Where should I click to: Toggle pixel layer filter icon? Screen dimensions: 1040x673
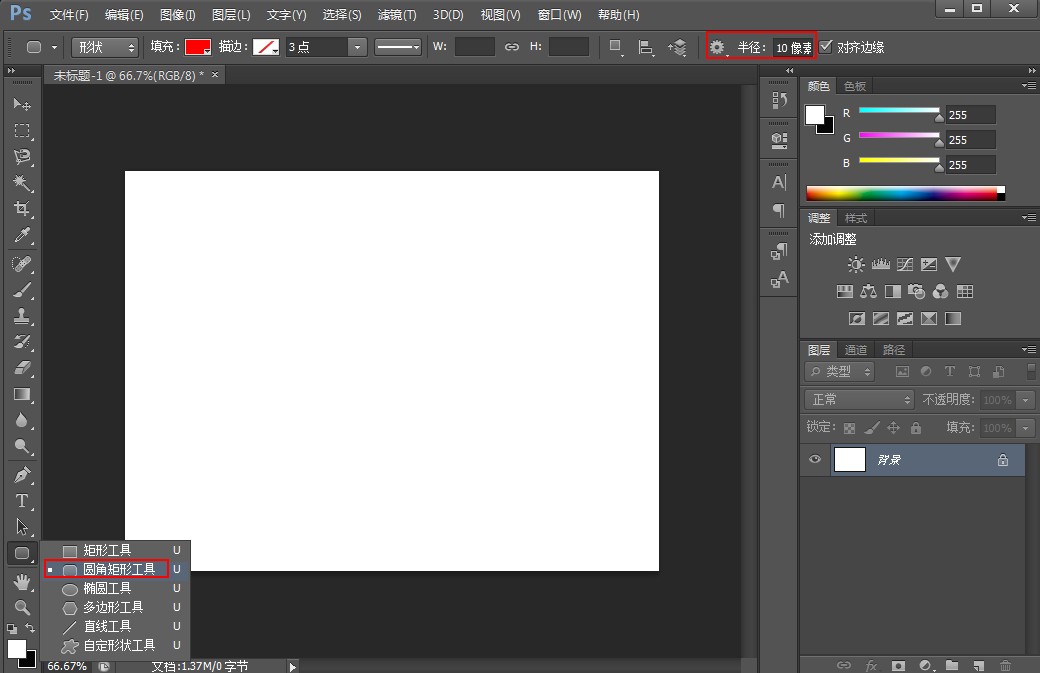(903, 371)
